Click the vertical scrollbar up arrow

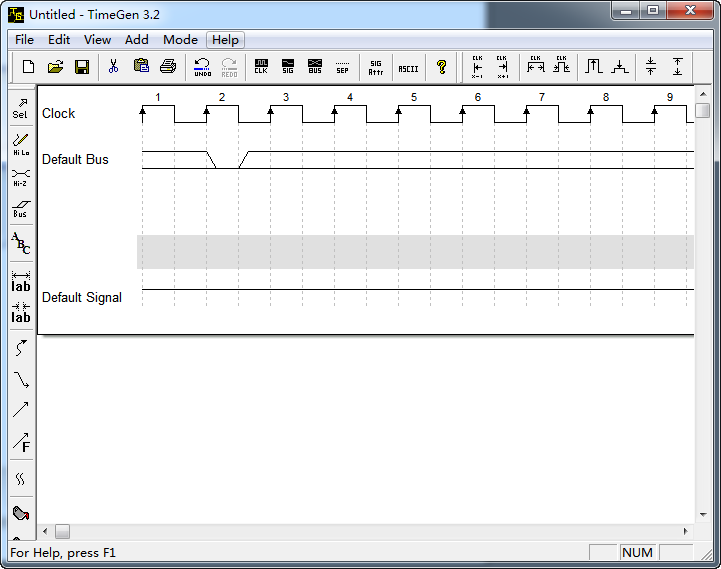click(703, 94)
